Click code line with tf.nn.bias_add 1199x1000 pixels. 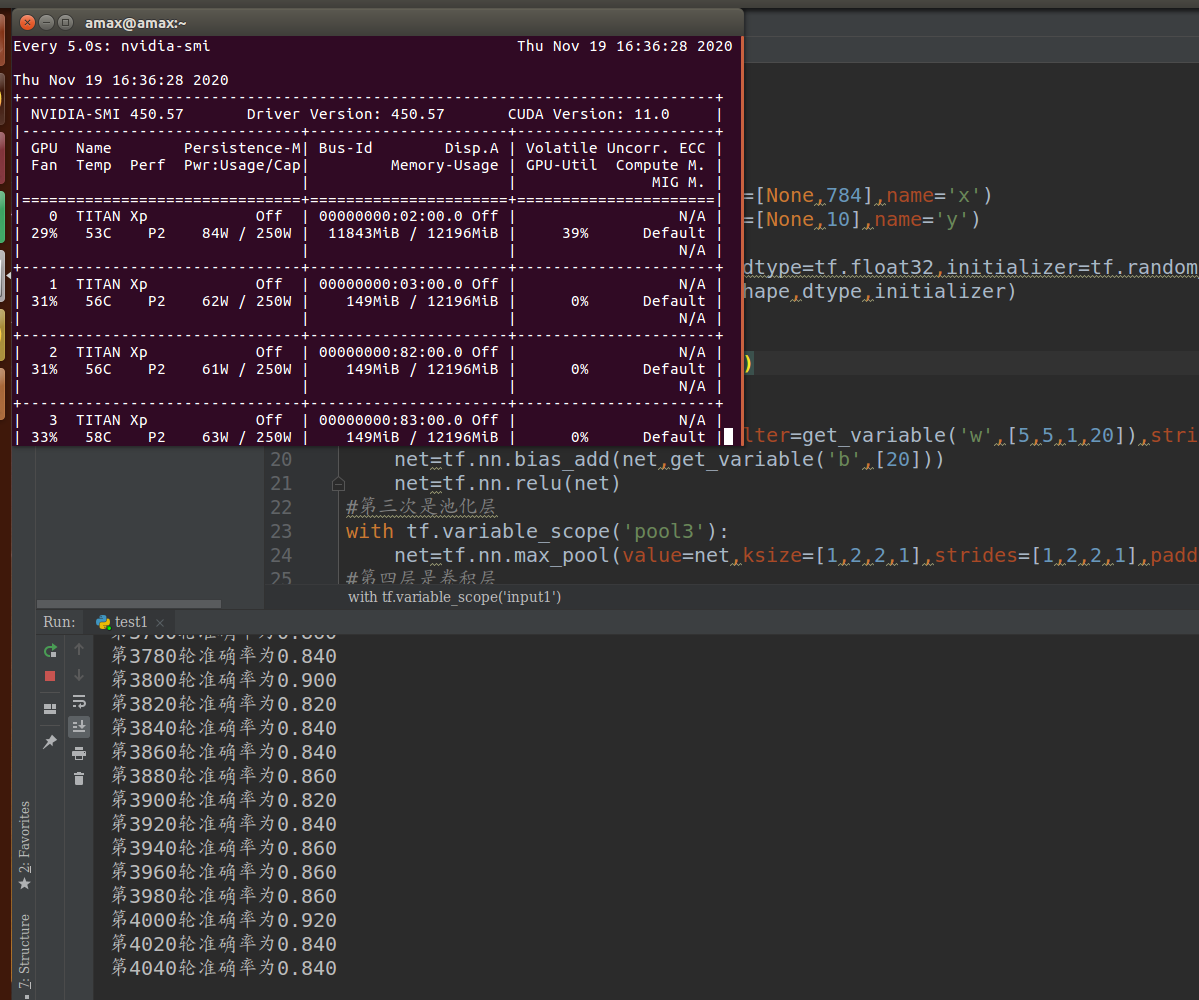point(669,459)
